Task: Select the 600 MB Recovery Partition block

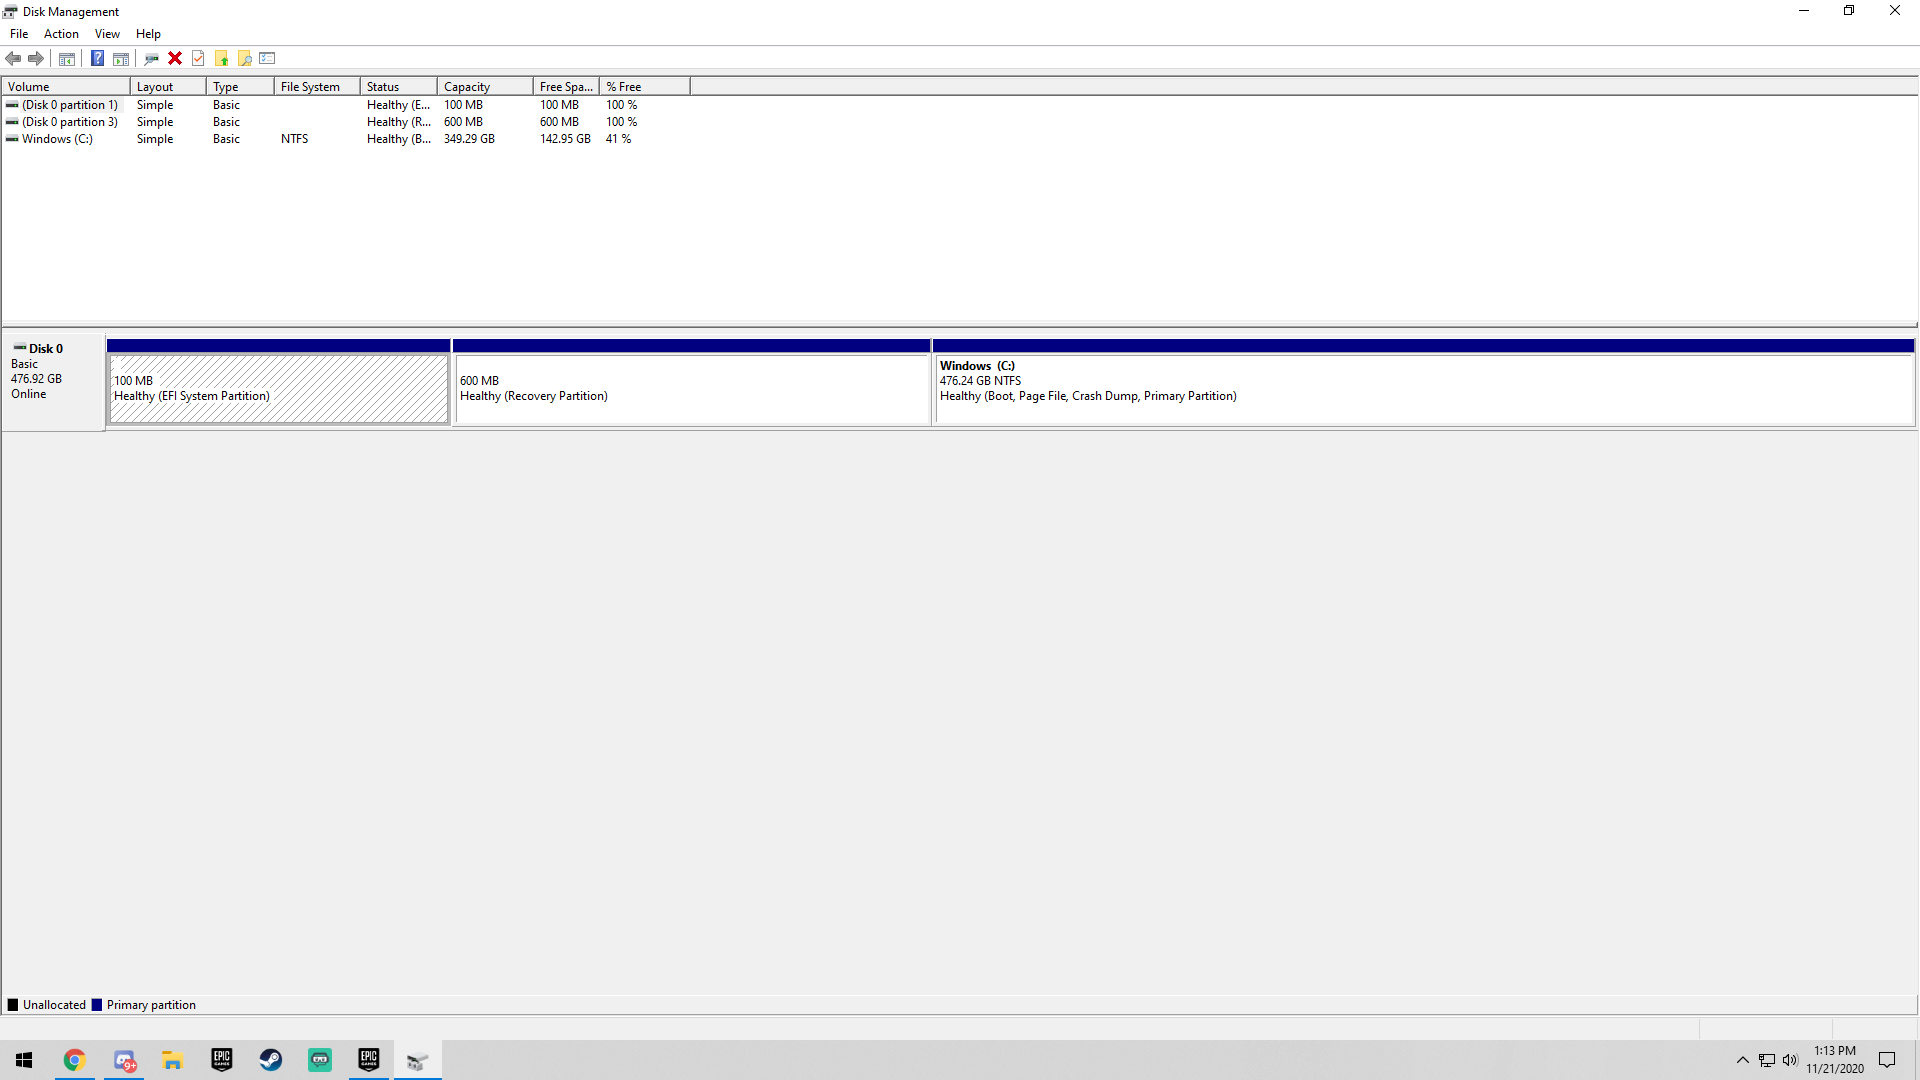Action: [691, 389]
